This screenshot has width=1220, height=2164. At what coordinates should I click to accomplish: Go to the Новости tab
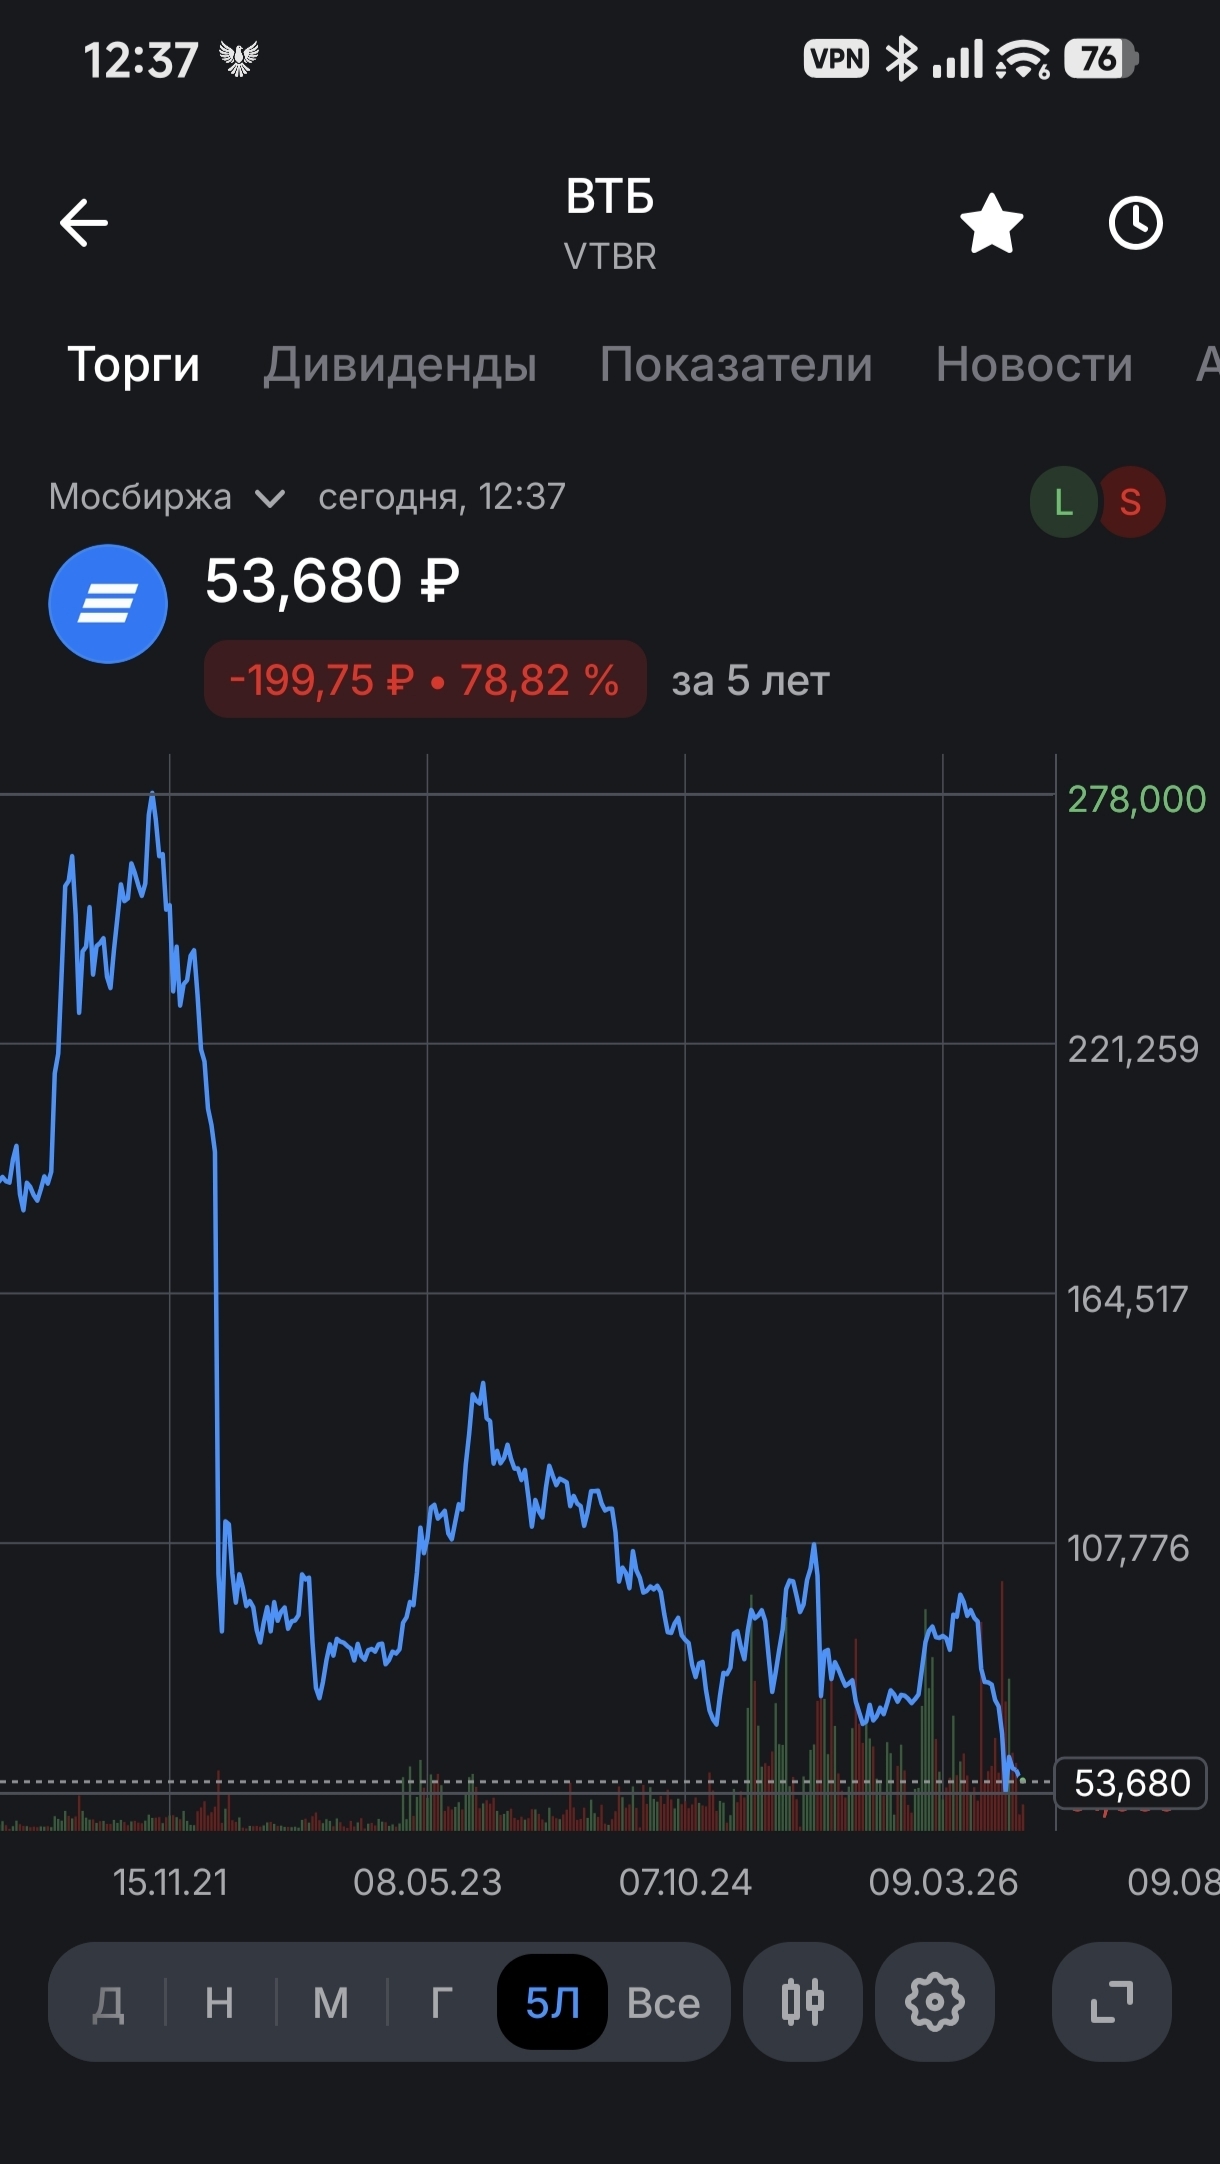click(1034, 364)
